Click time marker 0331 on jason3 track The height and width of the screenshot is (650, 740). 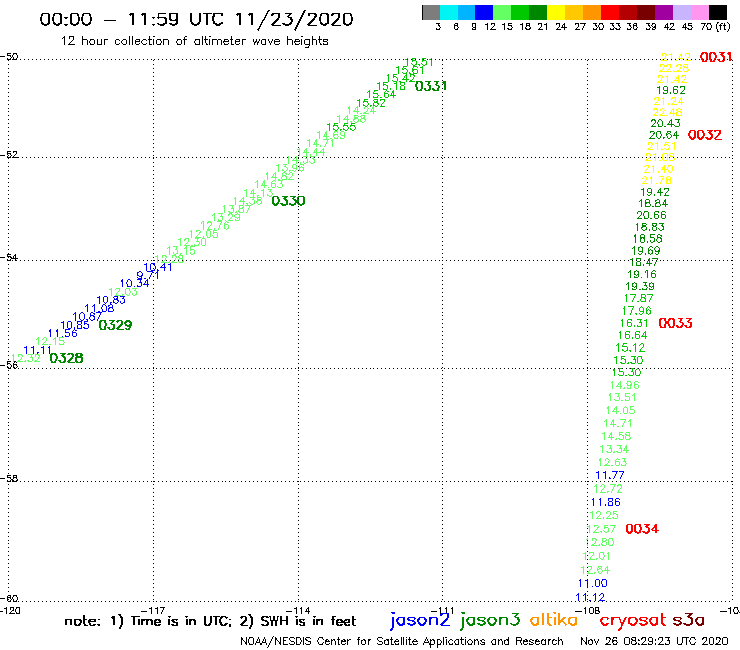click(x=430, y=86)
